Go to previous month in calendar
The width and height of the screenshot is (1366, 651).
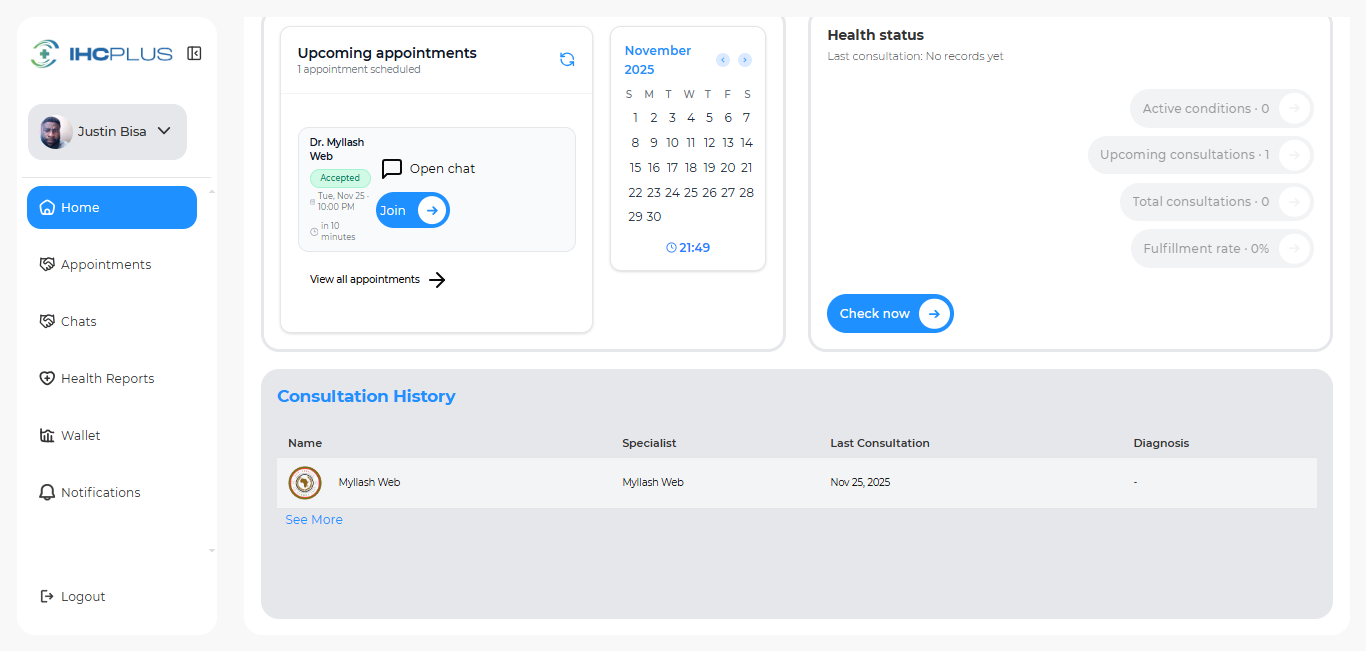click(x=723, y=60)
